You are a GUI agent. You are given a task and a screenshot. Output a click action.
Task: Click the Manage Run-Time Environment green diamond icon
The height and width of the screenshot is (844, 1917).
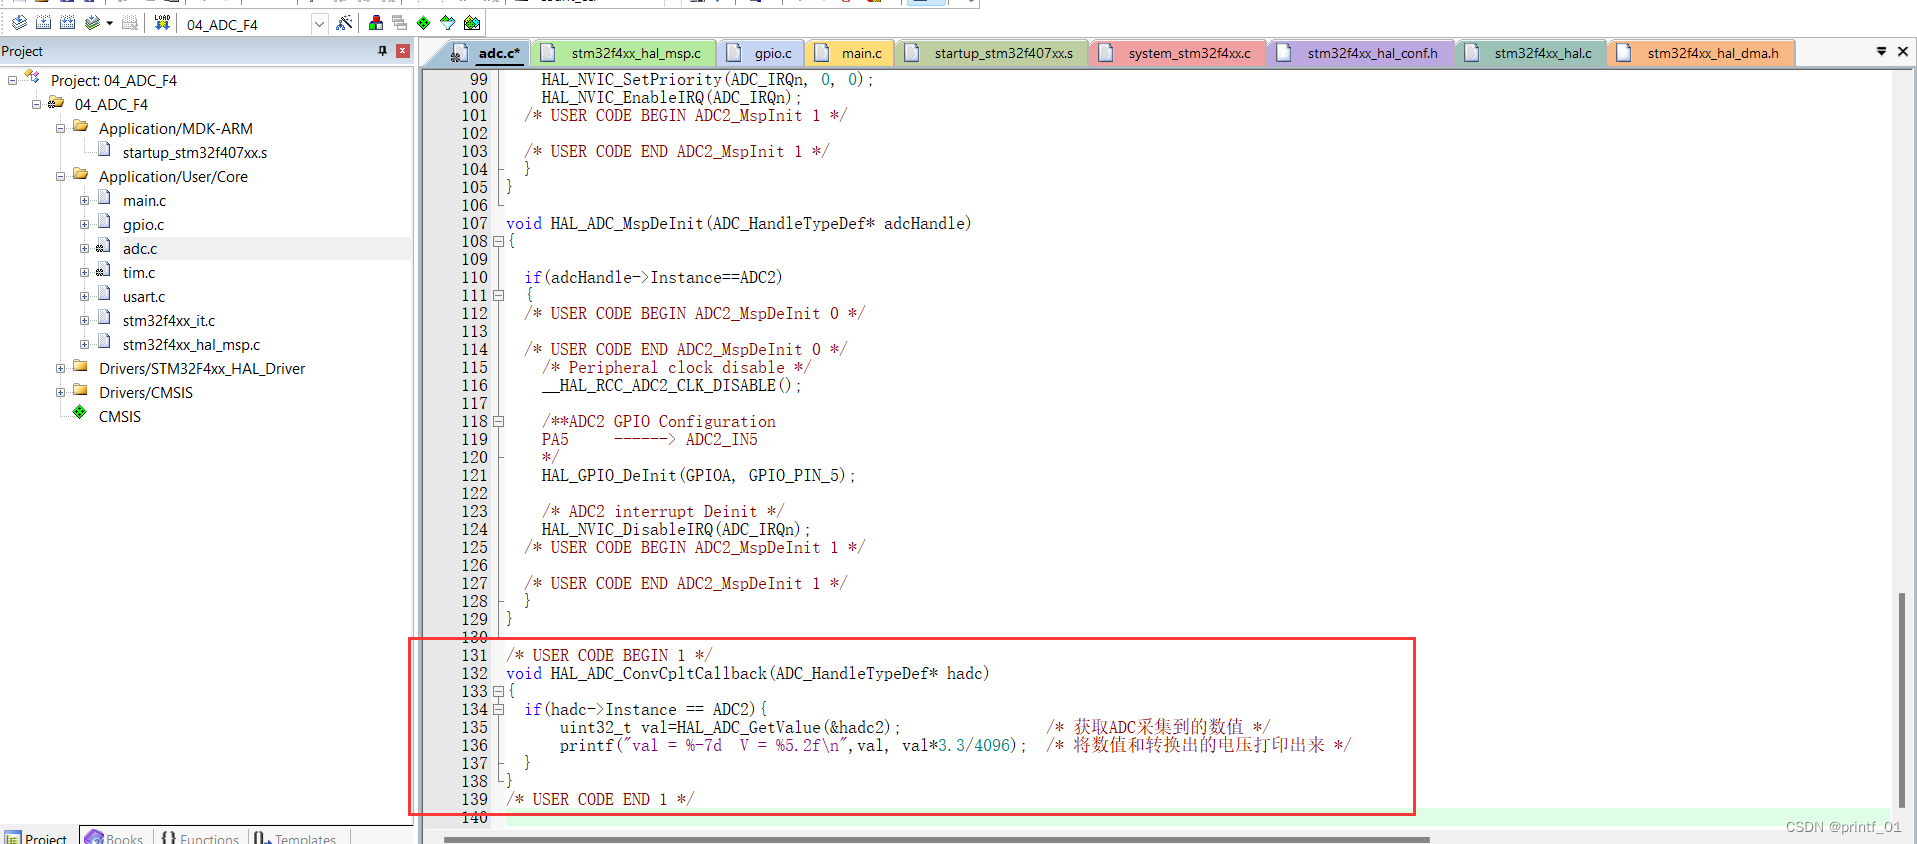pos(424,22)
